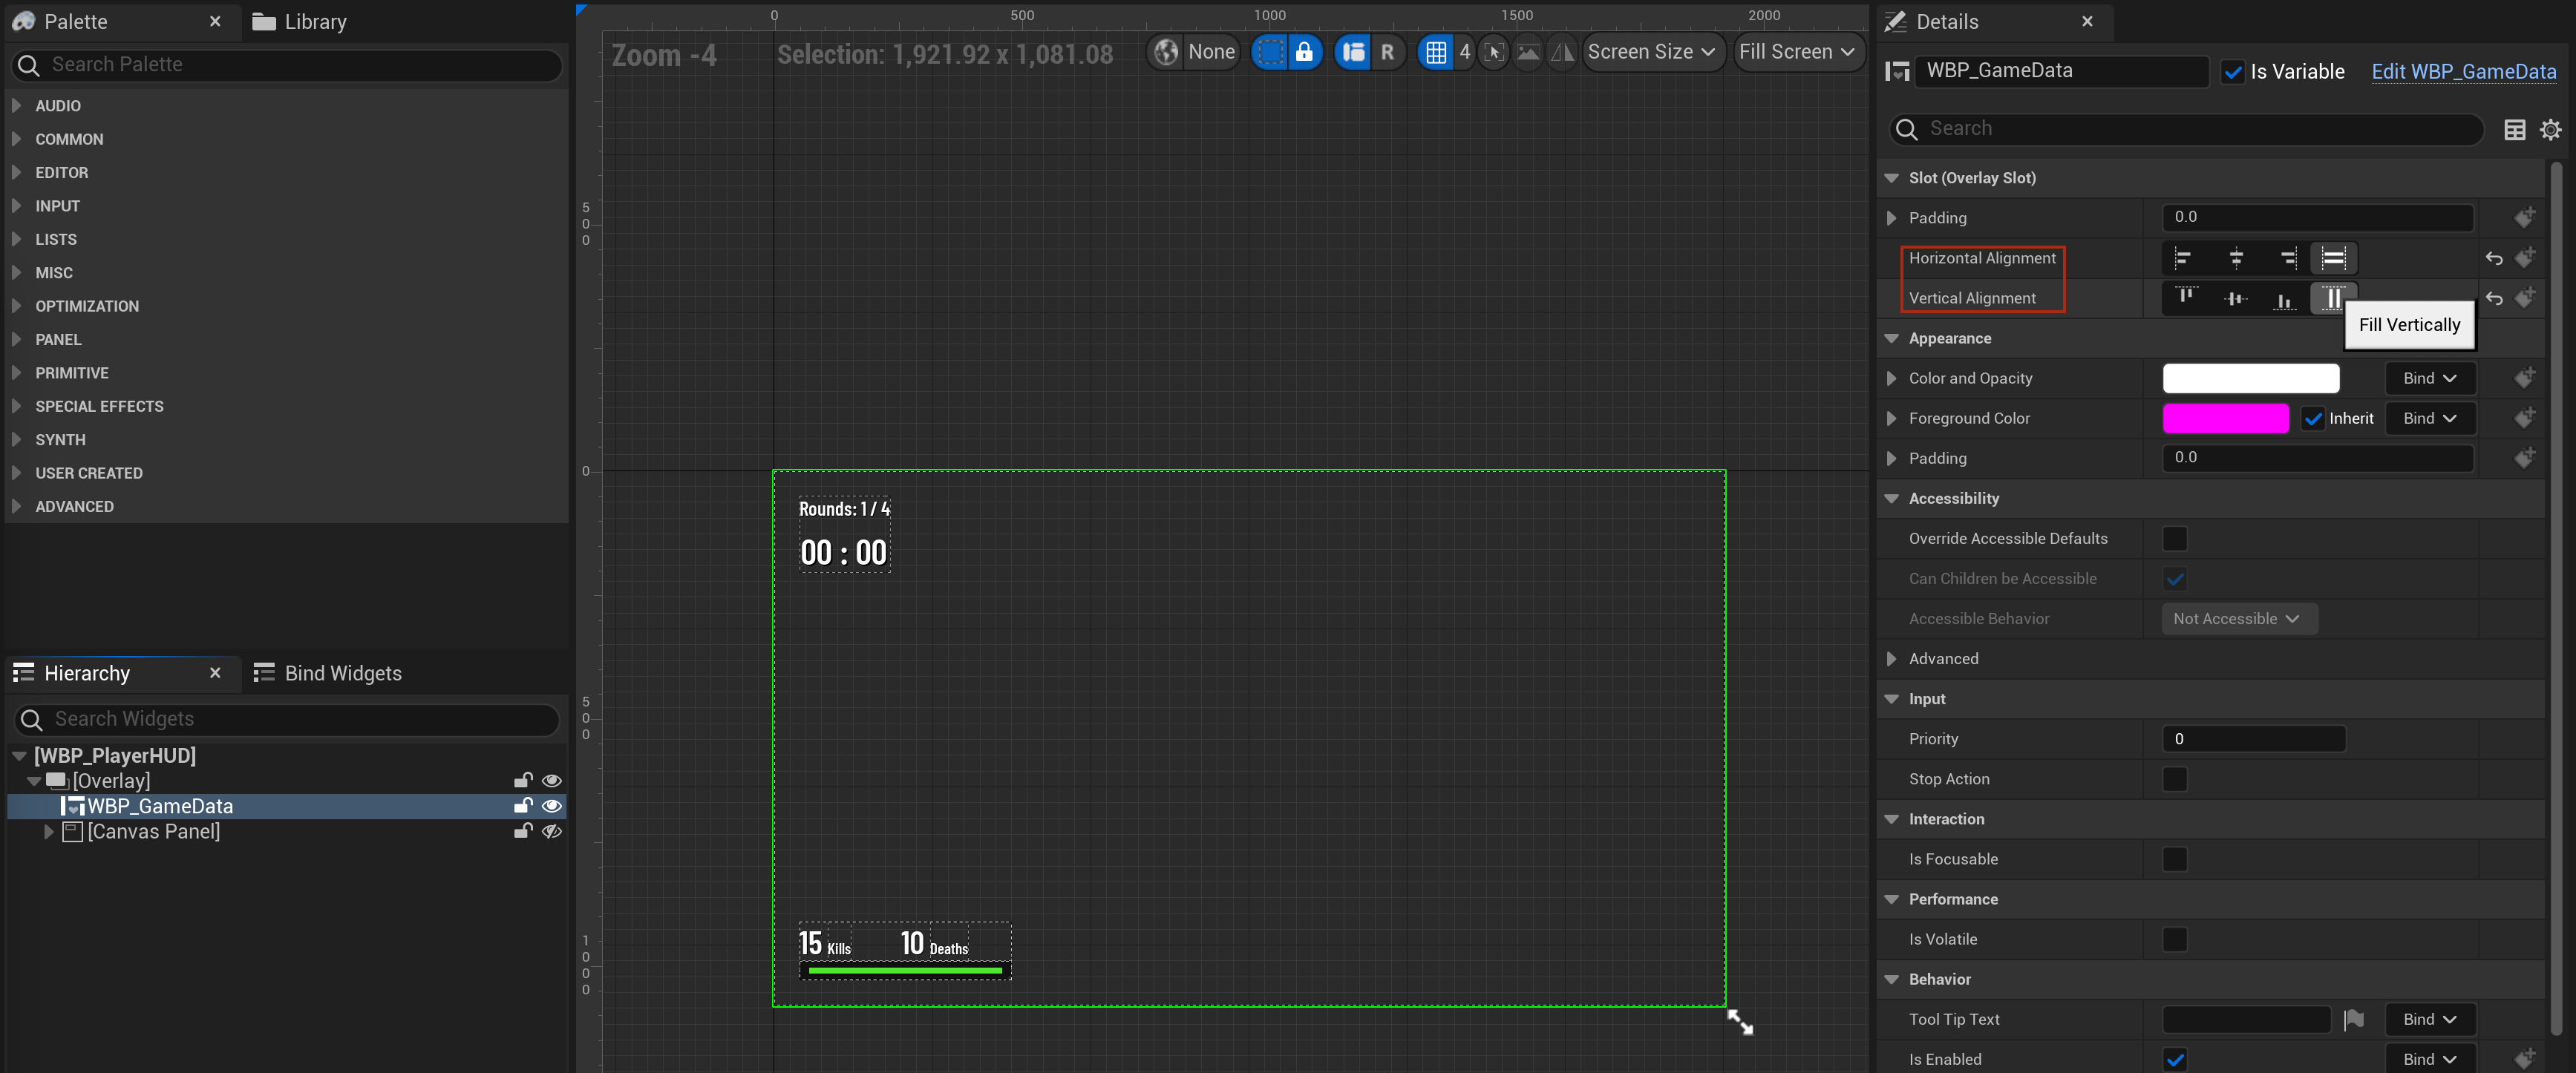Toggle the Is Variable checkbox
Screen dimensions: 2576x1073
pyautogui.click(x=2232, y=72)
